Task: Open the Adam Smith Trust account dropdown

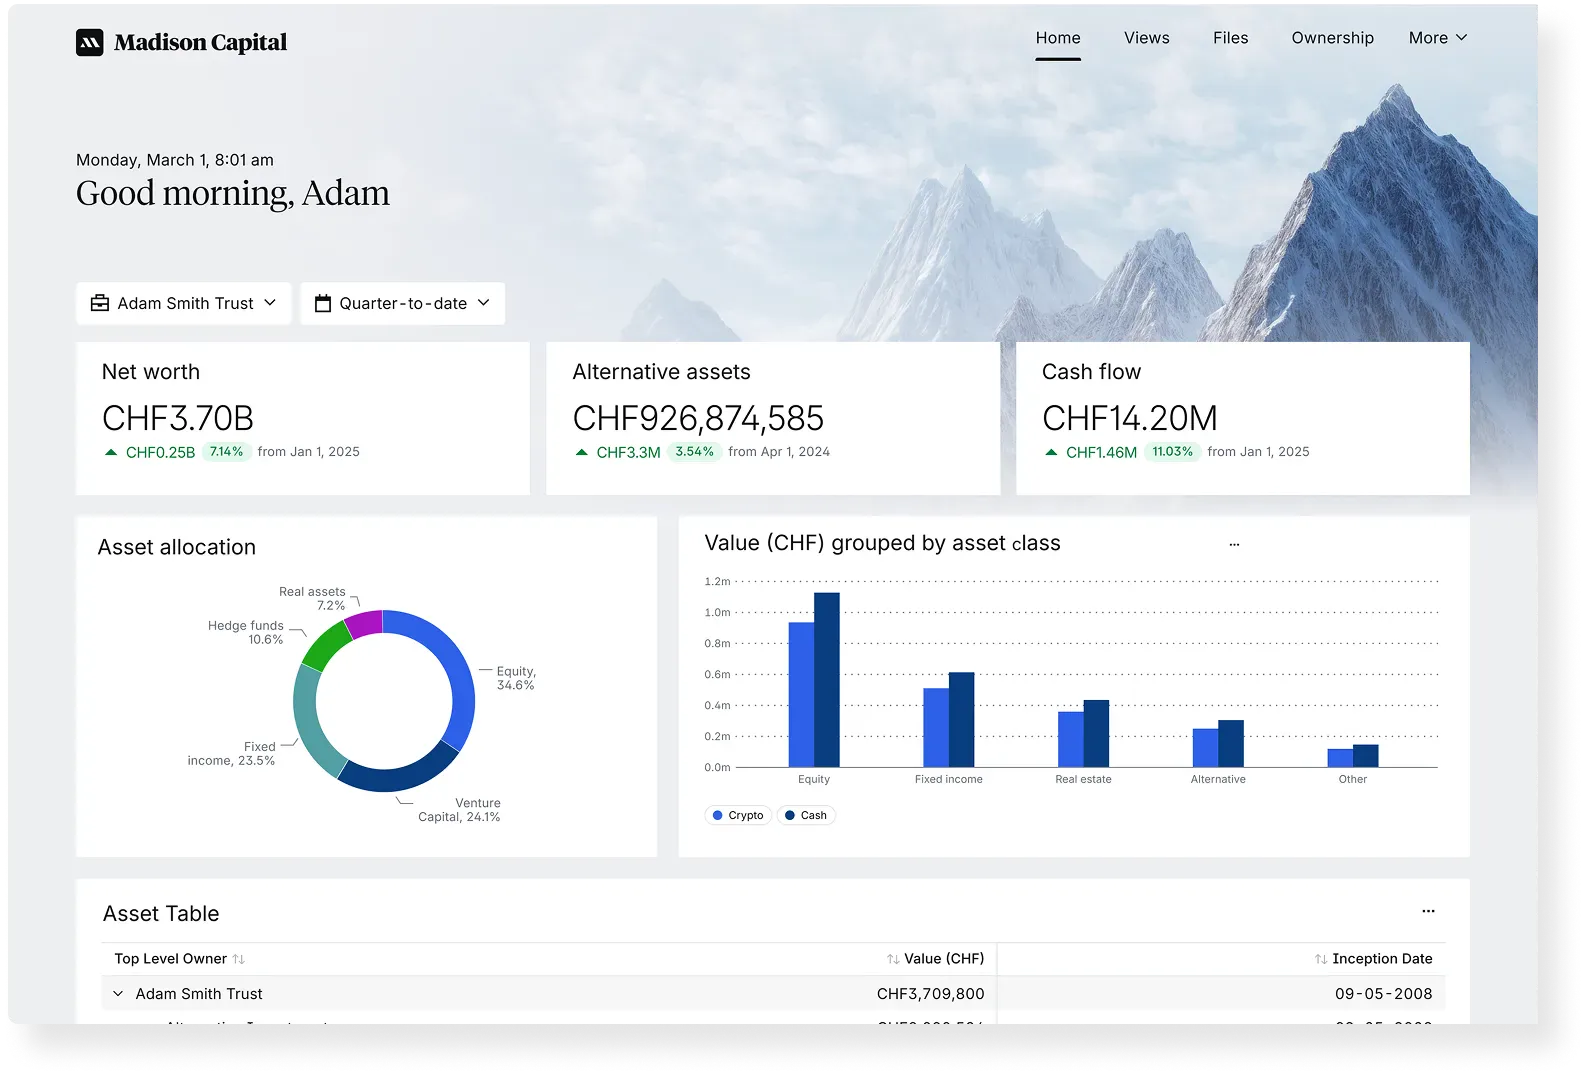Action: 184,303
